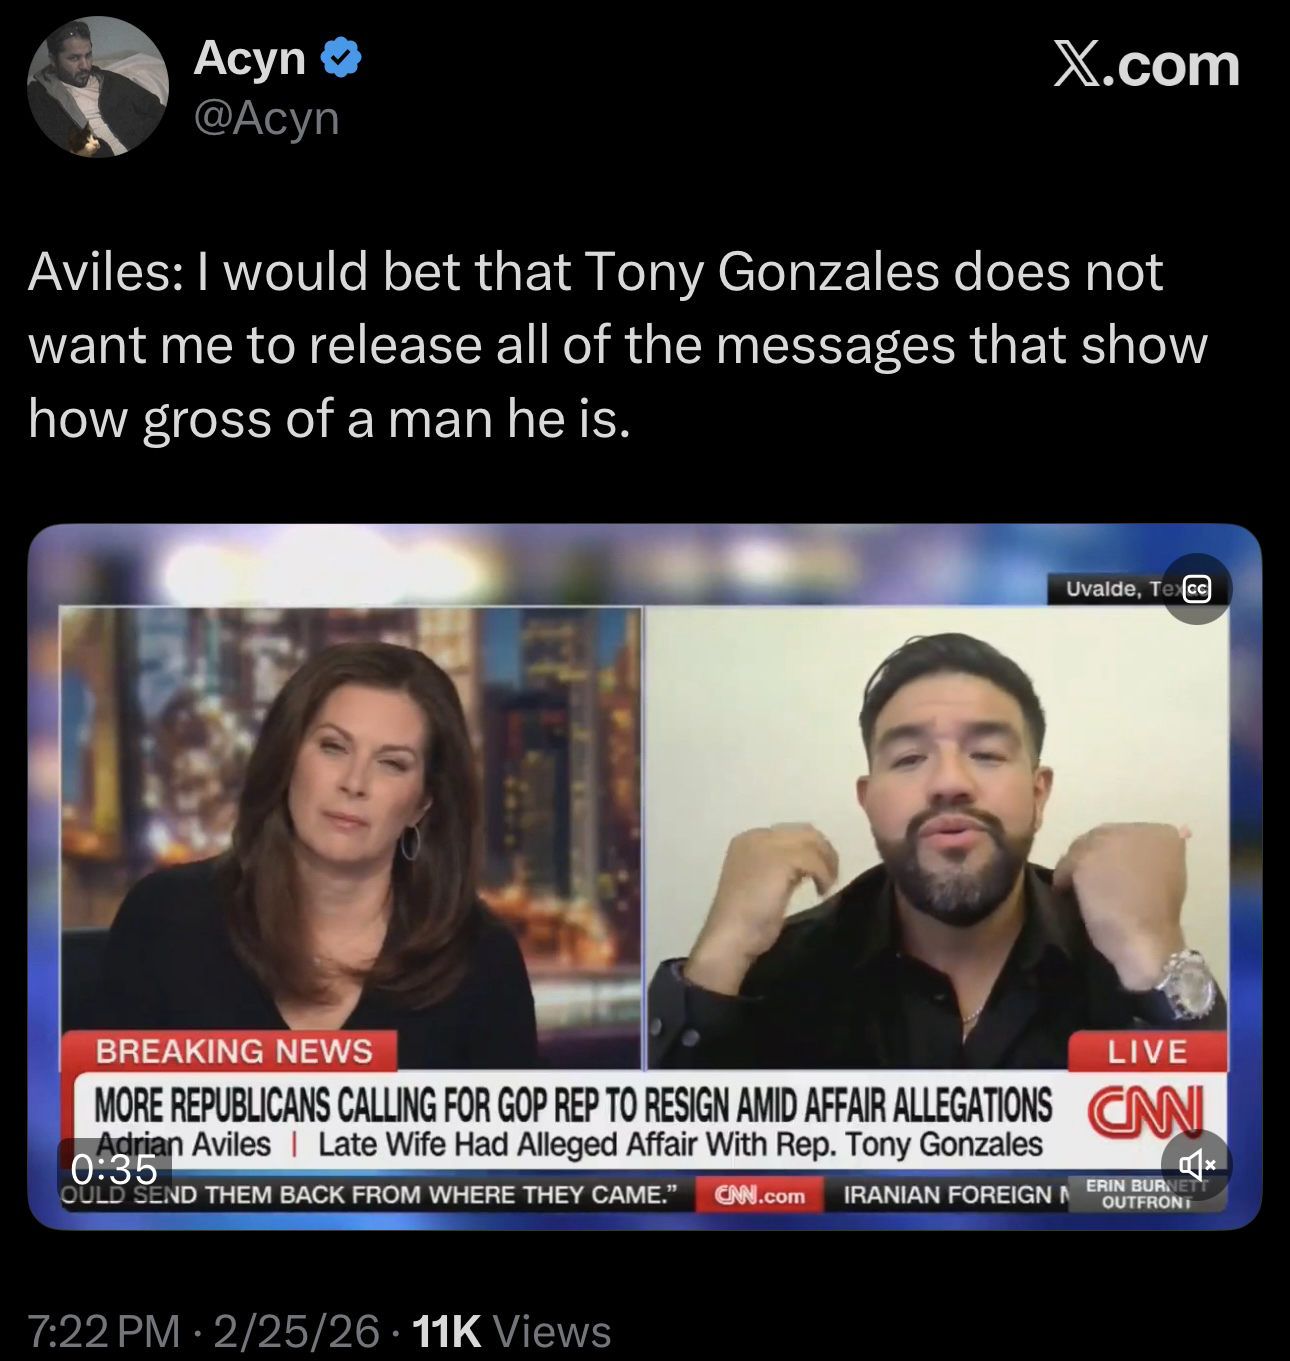Click the 0:35 video duration badge

click(116, 1168)
